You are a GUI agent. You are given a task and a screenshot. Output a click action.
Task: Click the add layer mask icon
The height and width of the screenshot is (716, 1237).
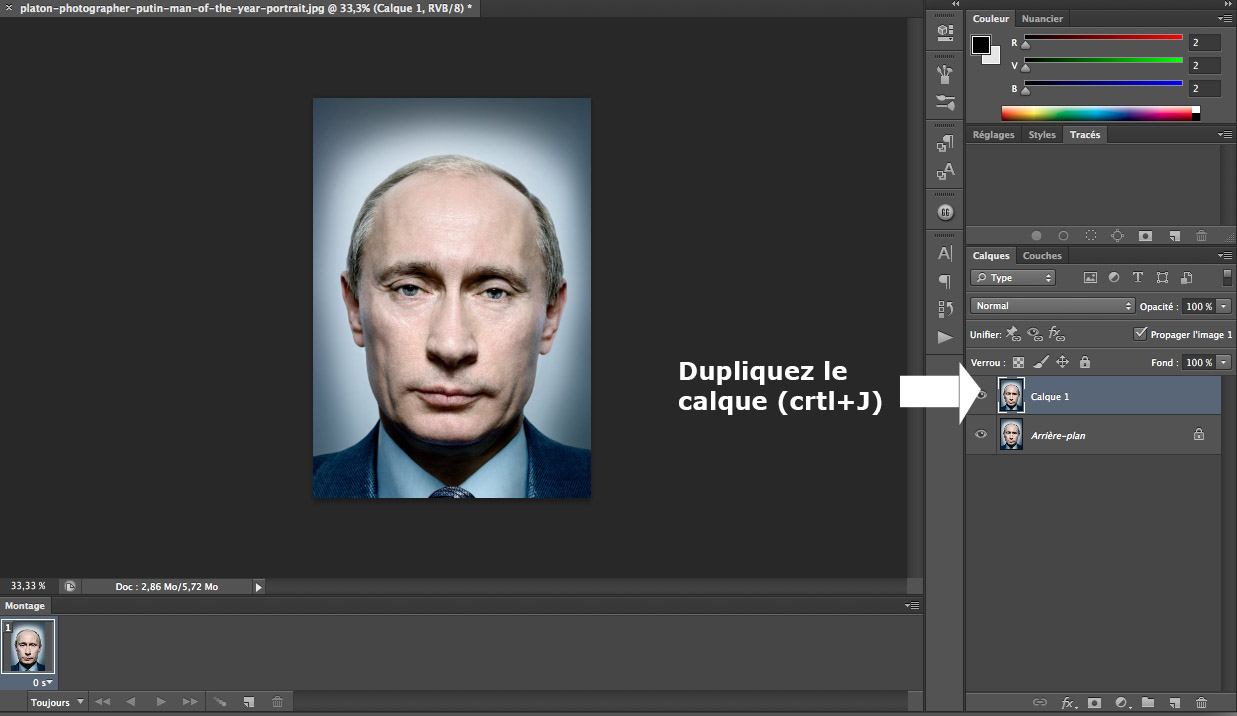point(1094,703)
